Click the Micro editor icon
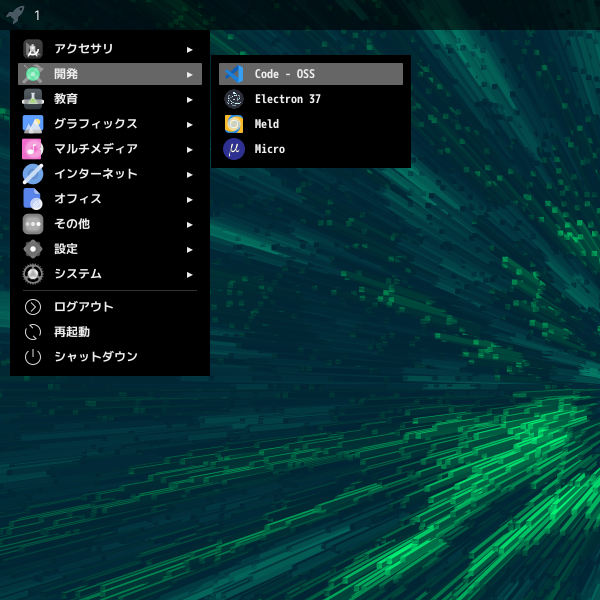The height and width of the screenshot is (600, 600). (x=234, y=149)
